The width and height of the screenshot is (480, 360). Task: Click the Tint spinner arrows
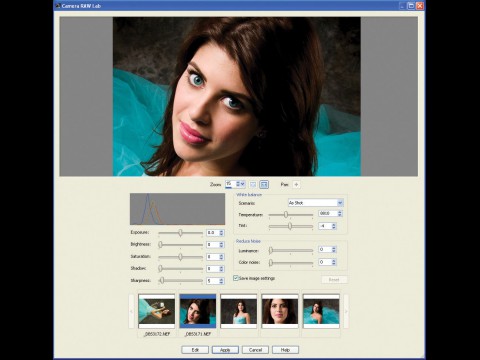[334, 226]
